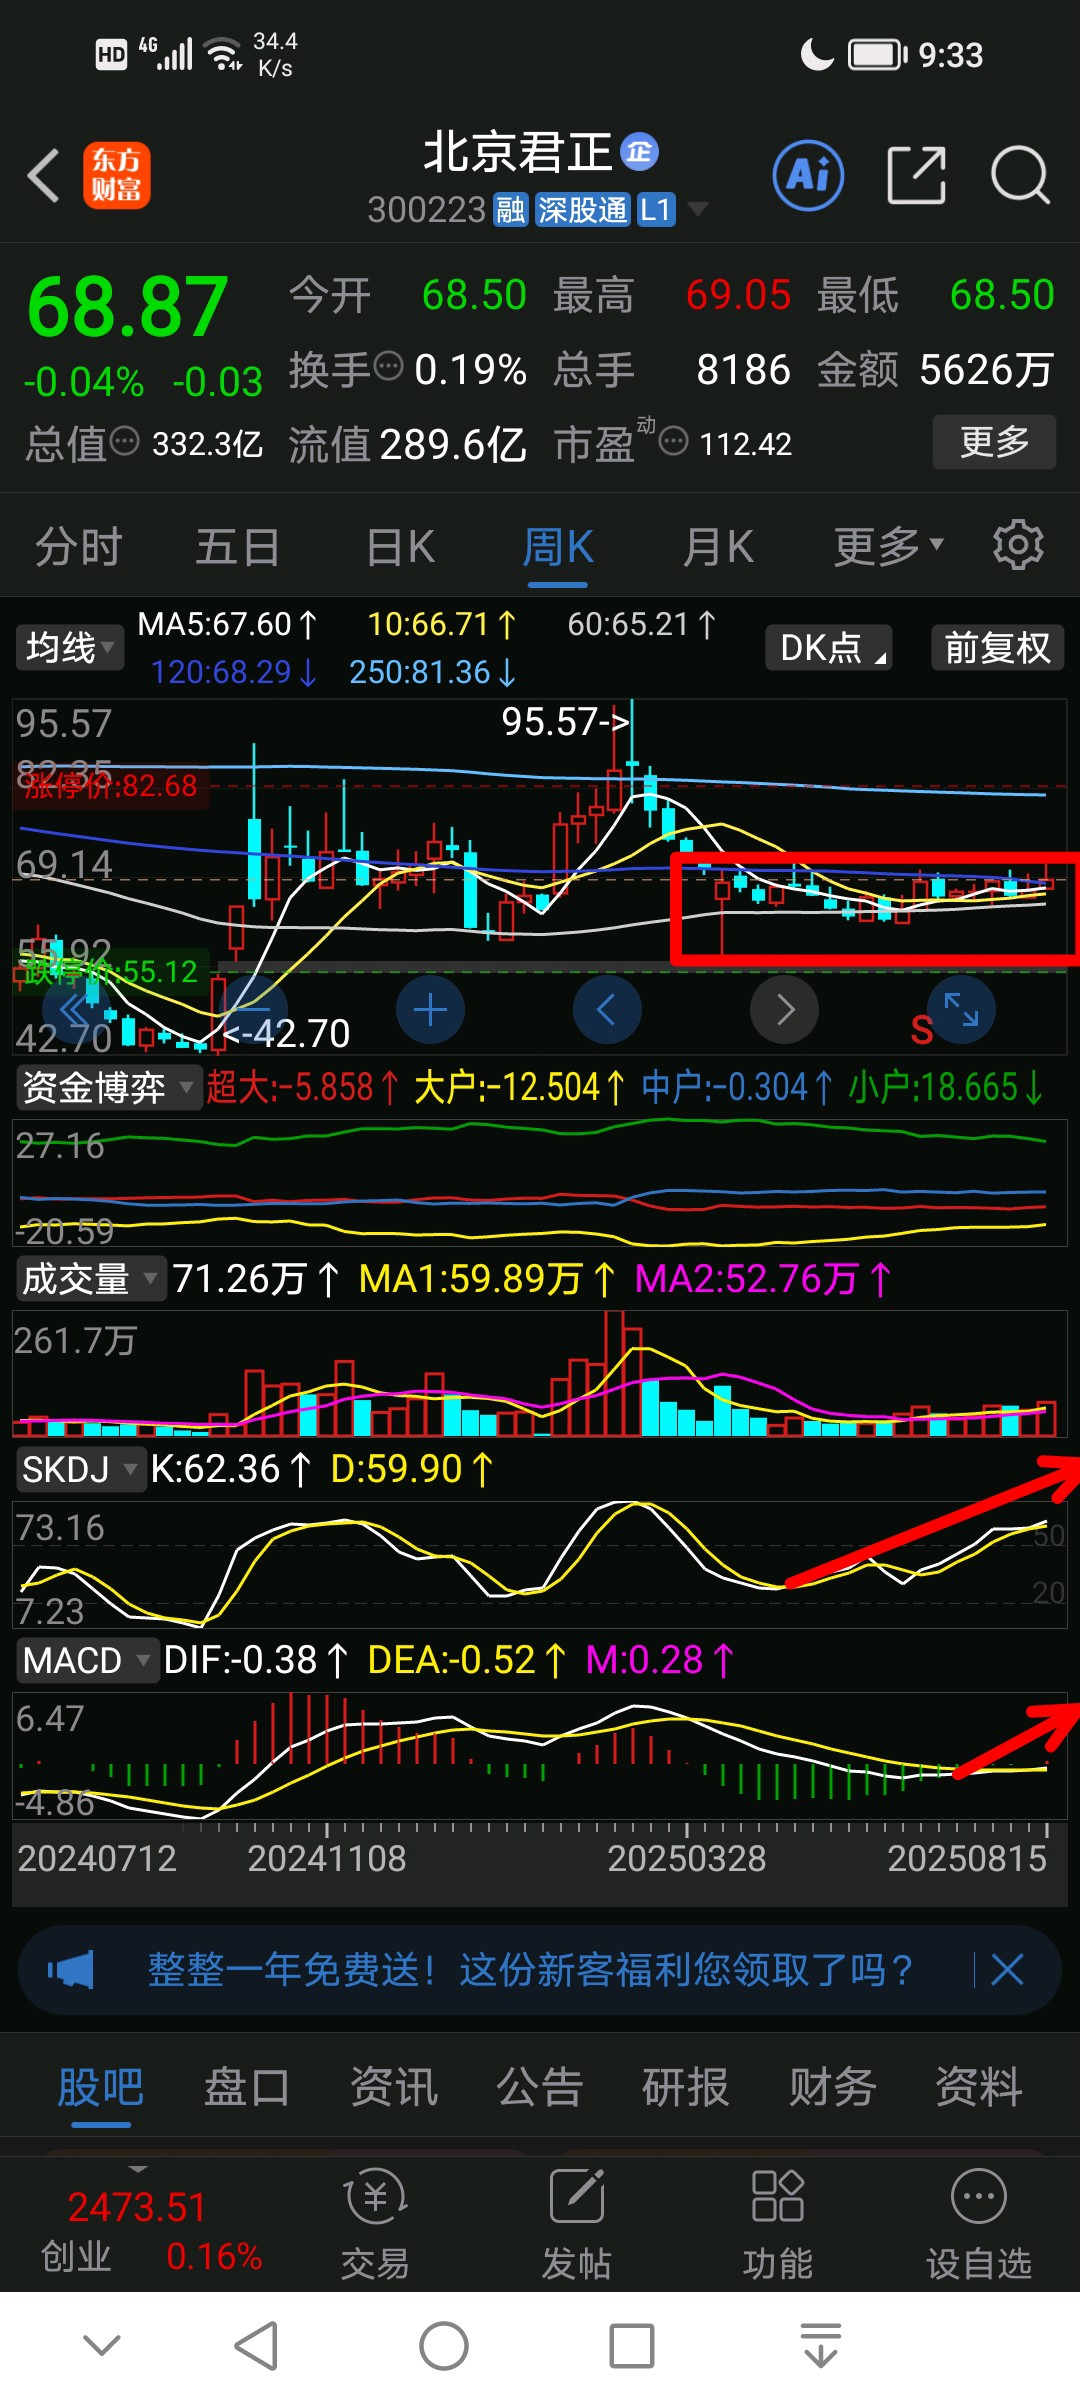Expand stock title dropdown arrow
Screen dimensions: 1080x2400
click(697, 208)
